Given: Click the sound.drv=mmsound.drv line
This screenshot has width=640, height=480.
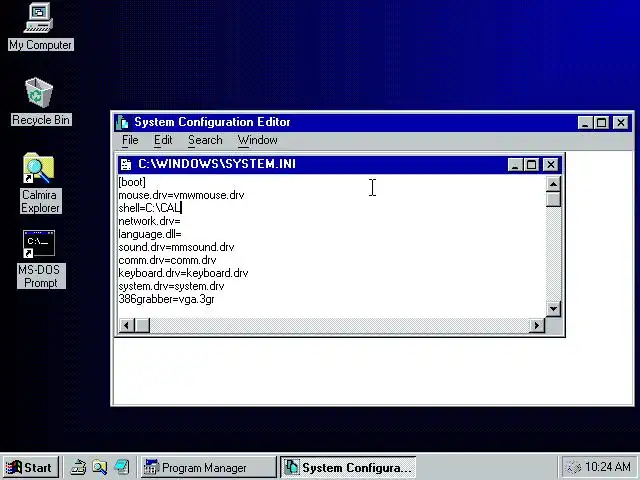Looking at the screenshot, I should point(176,247).
